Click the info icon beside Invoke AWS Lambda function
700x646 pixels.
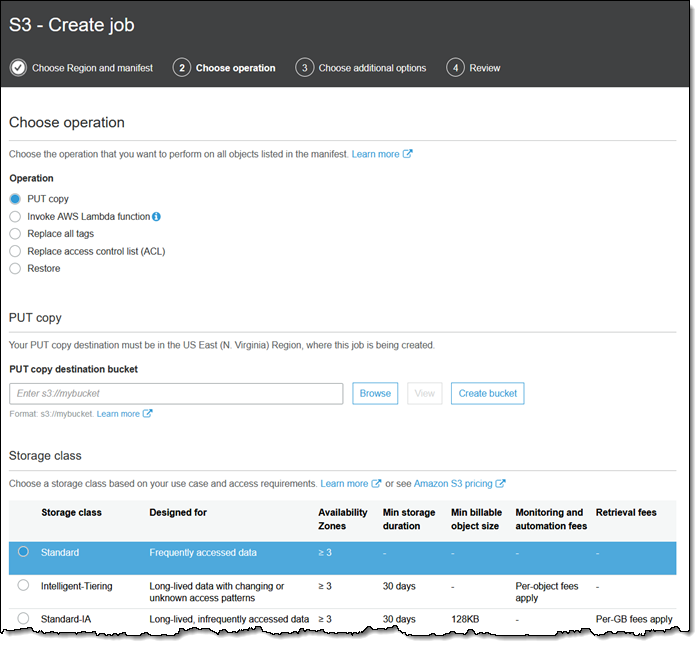[157, 216]
